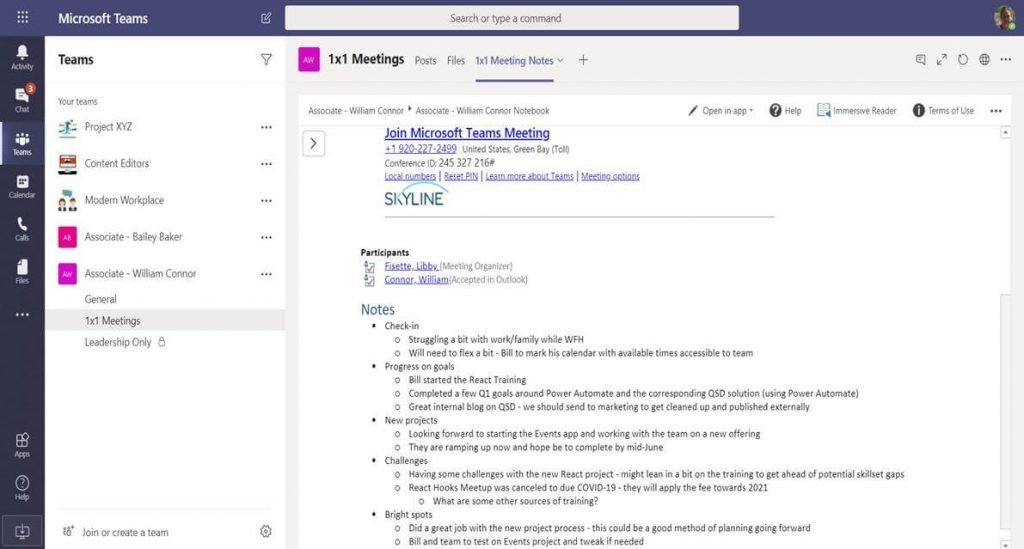Click download desktop app icon
The width and height of the screenshot is (1024, 549).
pyautogui.click(x=22, y=531)
